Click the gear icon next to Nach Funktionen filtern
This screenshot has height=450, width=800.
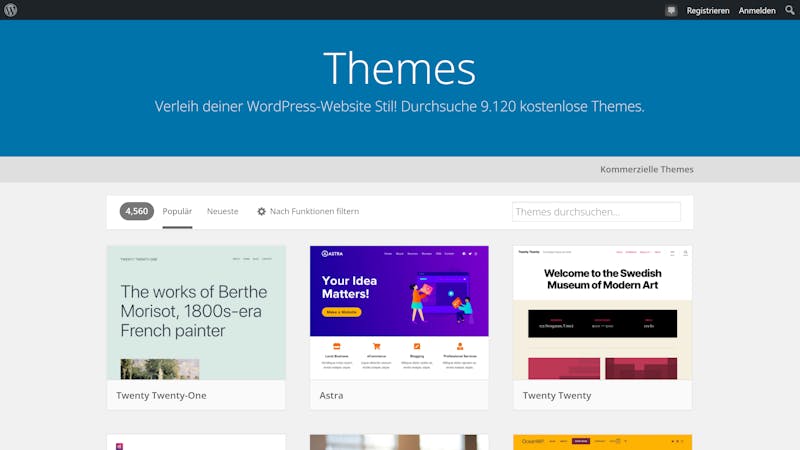coord(261,211)
